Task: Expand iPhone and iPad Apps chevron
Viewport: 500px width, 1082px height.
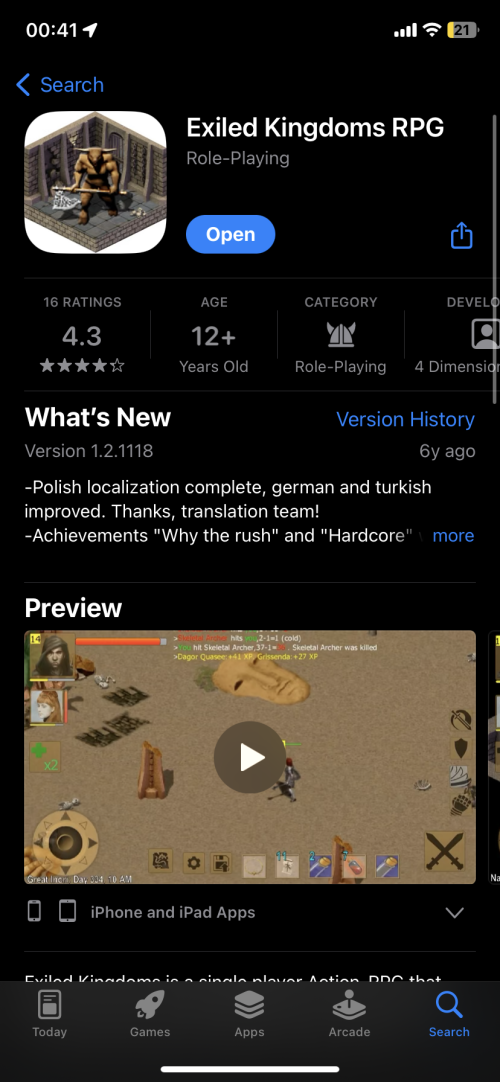Action: [x=454, y=912]
